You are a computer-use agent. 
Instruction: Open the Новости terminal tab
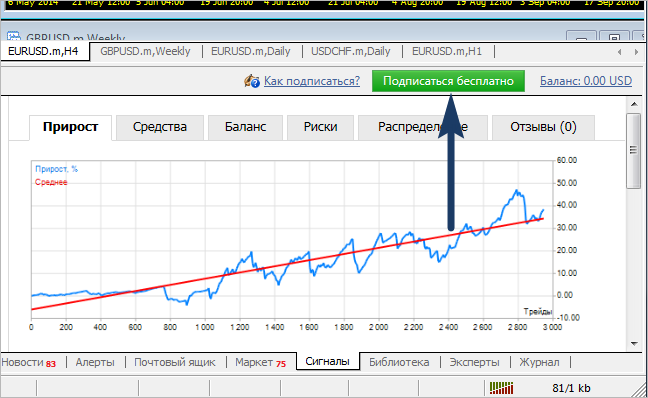point(29,362)
